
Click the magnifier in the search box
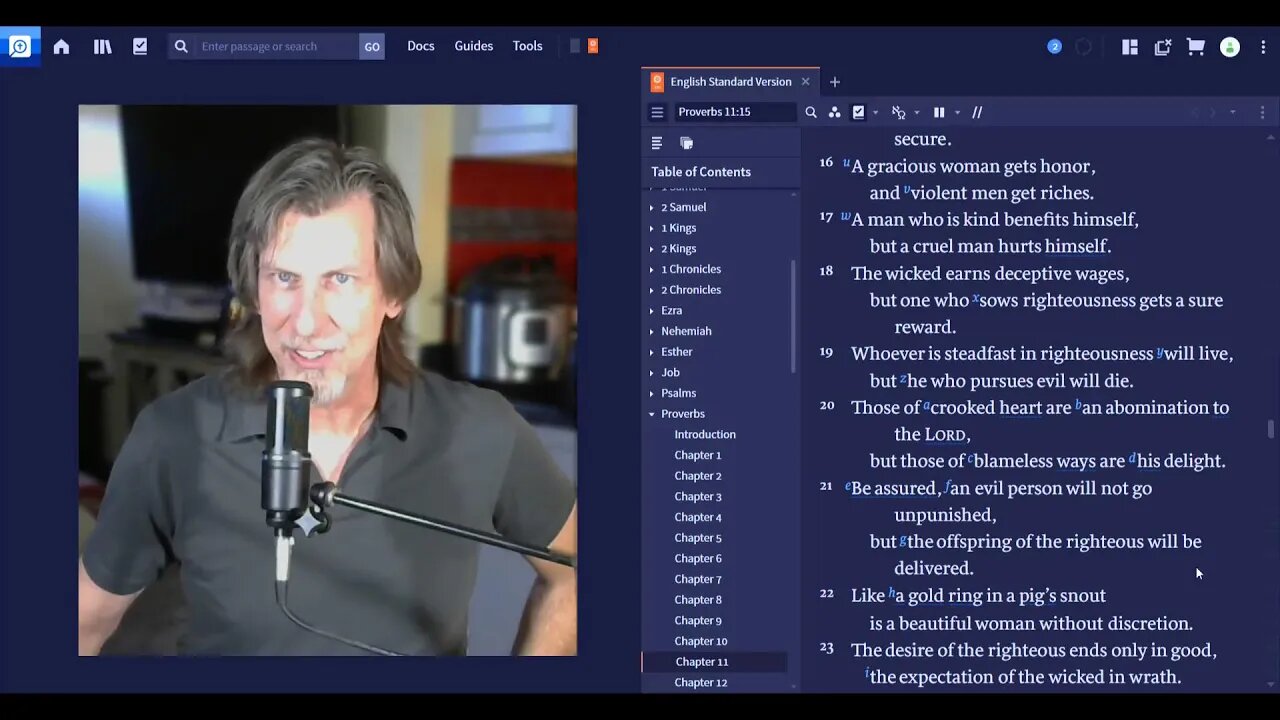(x=181, y=46)
